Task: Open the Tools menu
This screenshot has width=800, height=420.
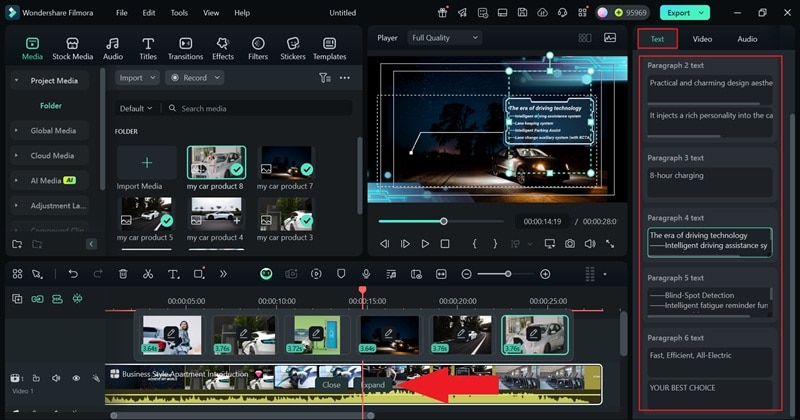Action: click(179, 13)
